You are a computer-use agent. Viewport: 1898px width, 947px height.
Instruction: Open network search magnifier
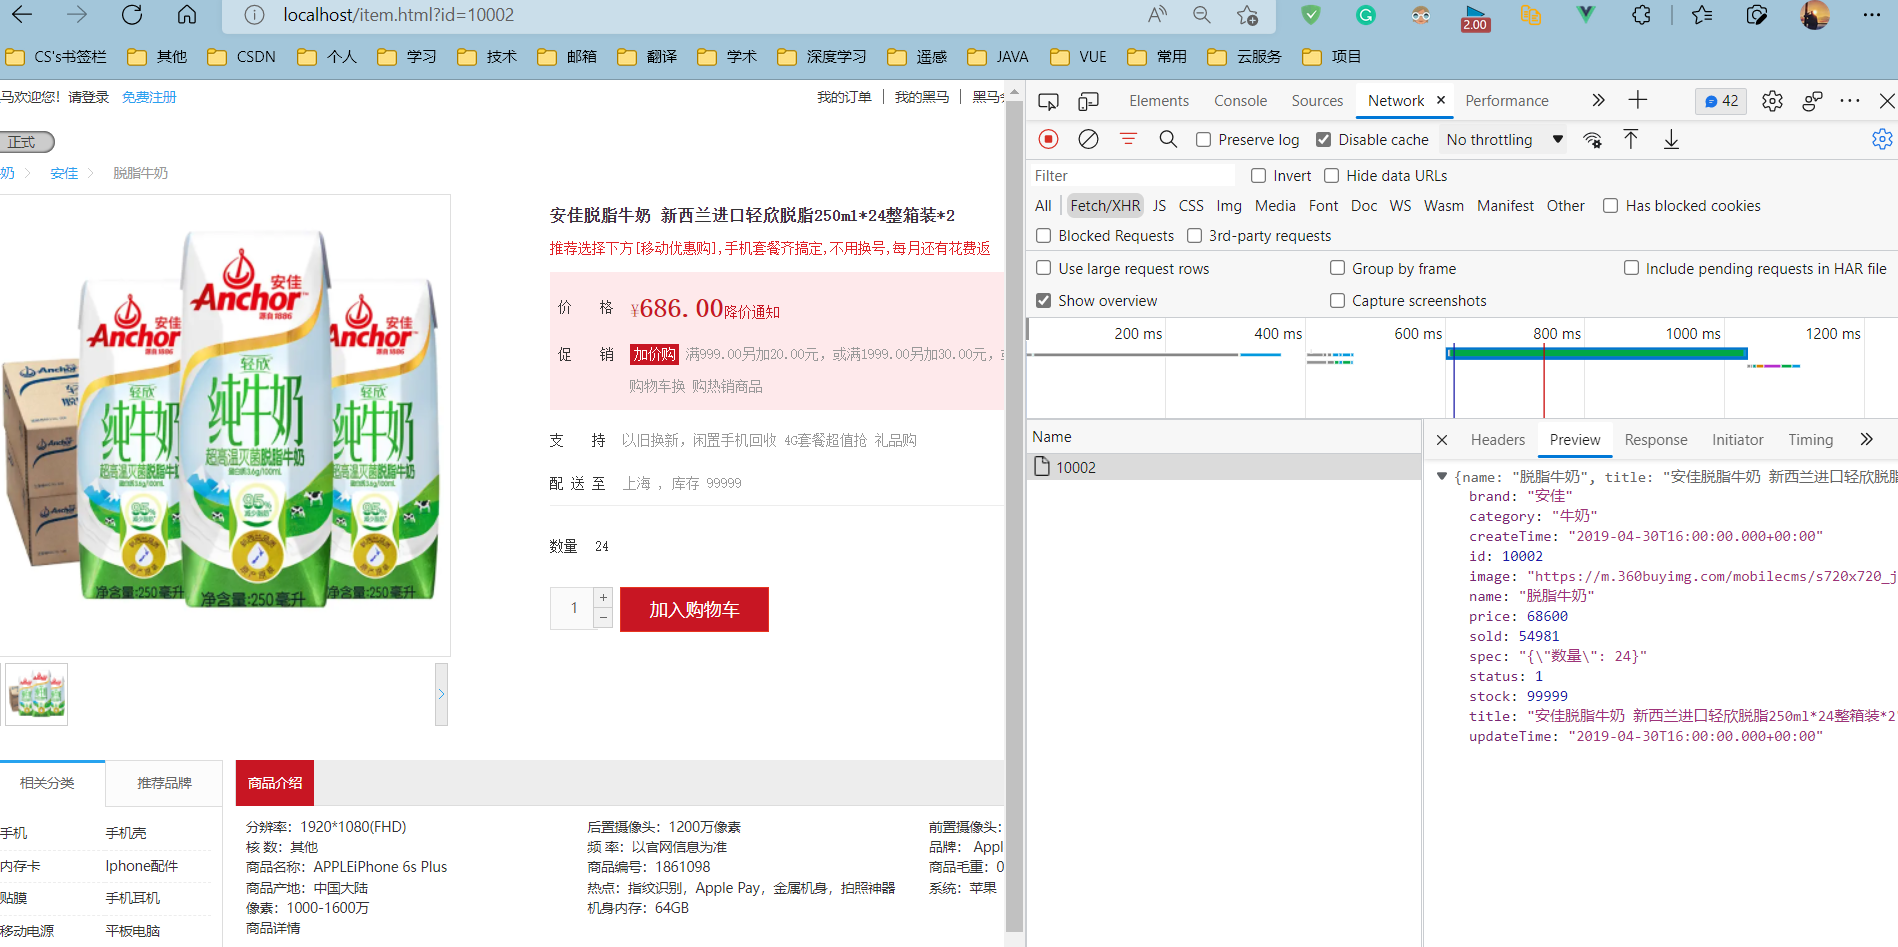coord(1168,139)
